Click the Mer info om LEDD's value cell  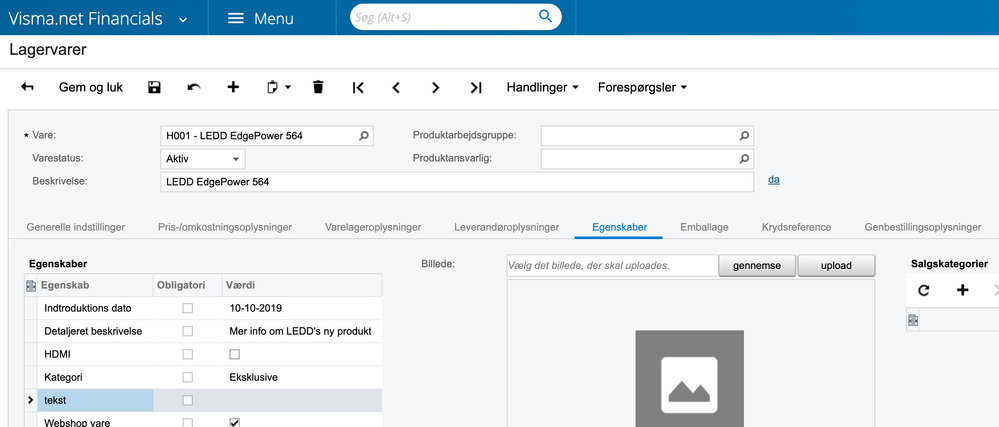pos(300,331)
